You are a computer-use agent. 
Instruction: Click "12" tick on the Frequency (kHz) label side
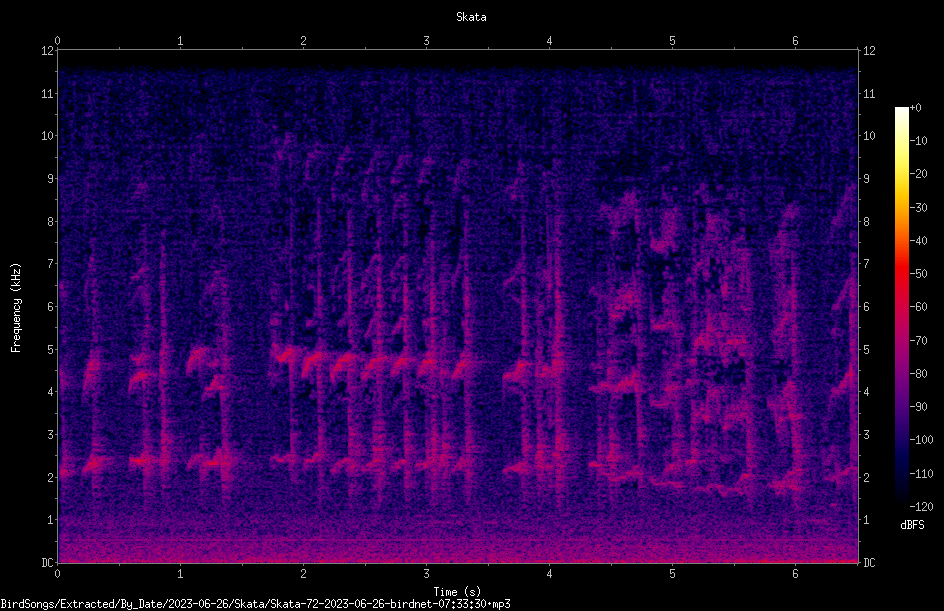point(47,51)
